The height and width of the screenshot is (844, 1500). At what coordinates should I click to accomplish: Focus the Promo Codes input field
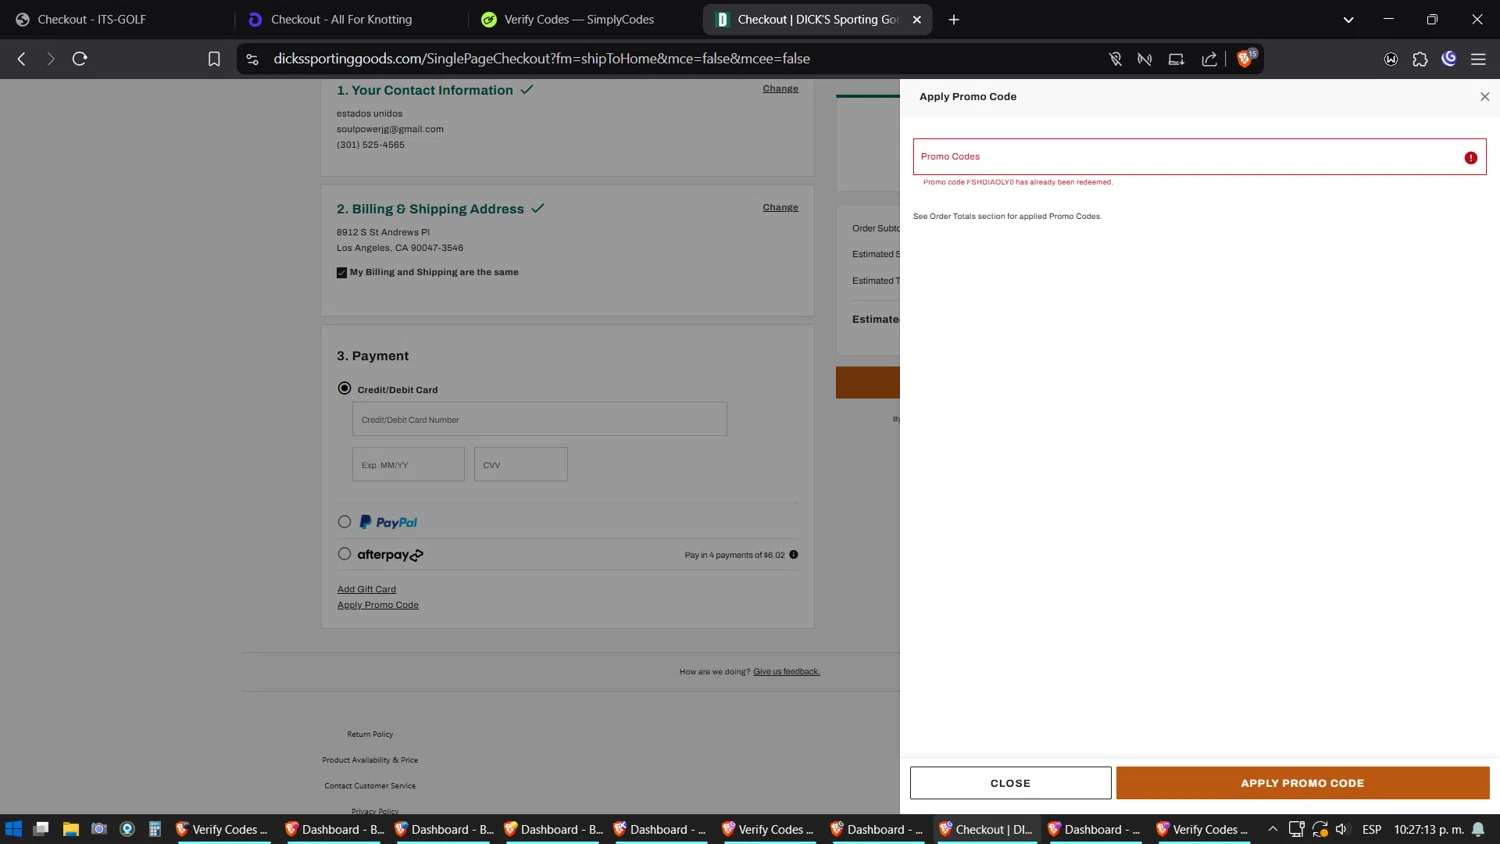point(1199,157)
